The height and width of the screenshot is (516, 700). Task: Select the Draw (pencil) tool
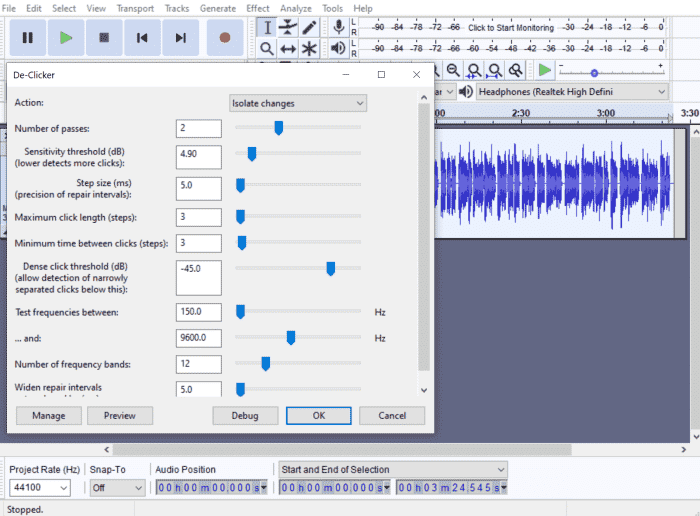310,27
